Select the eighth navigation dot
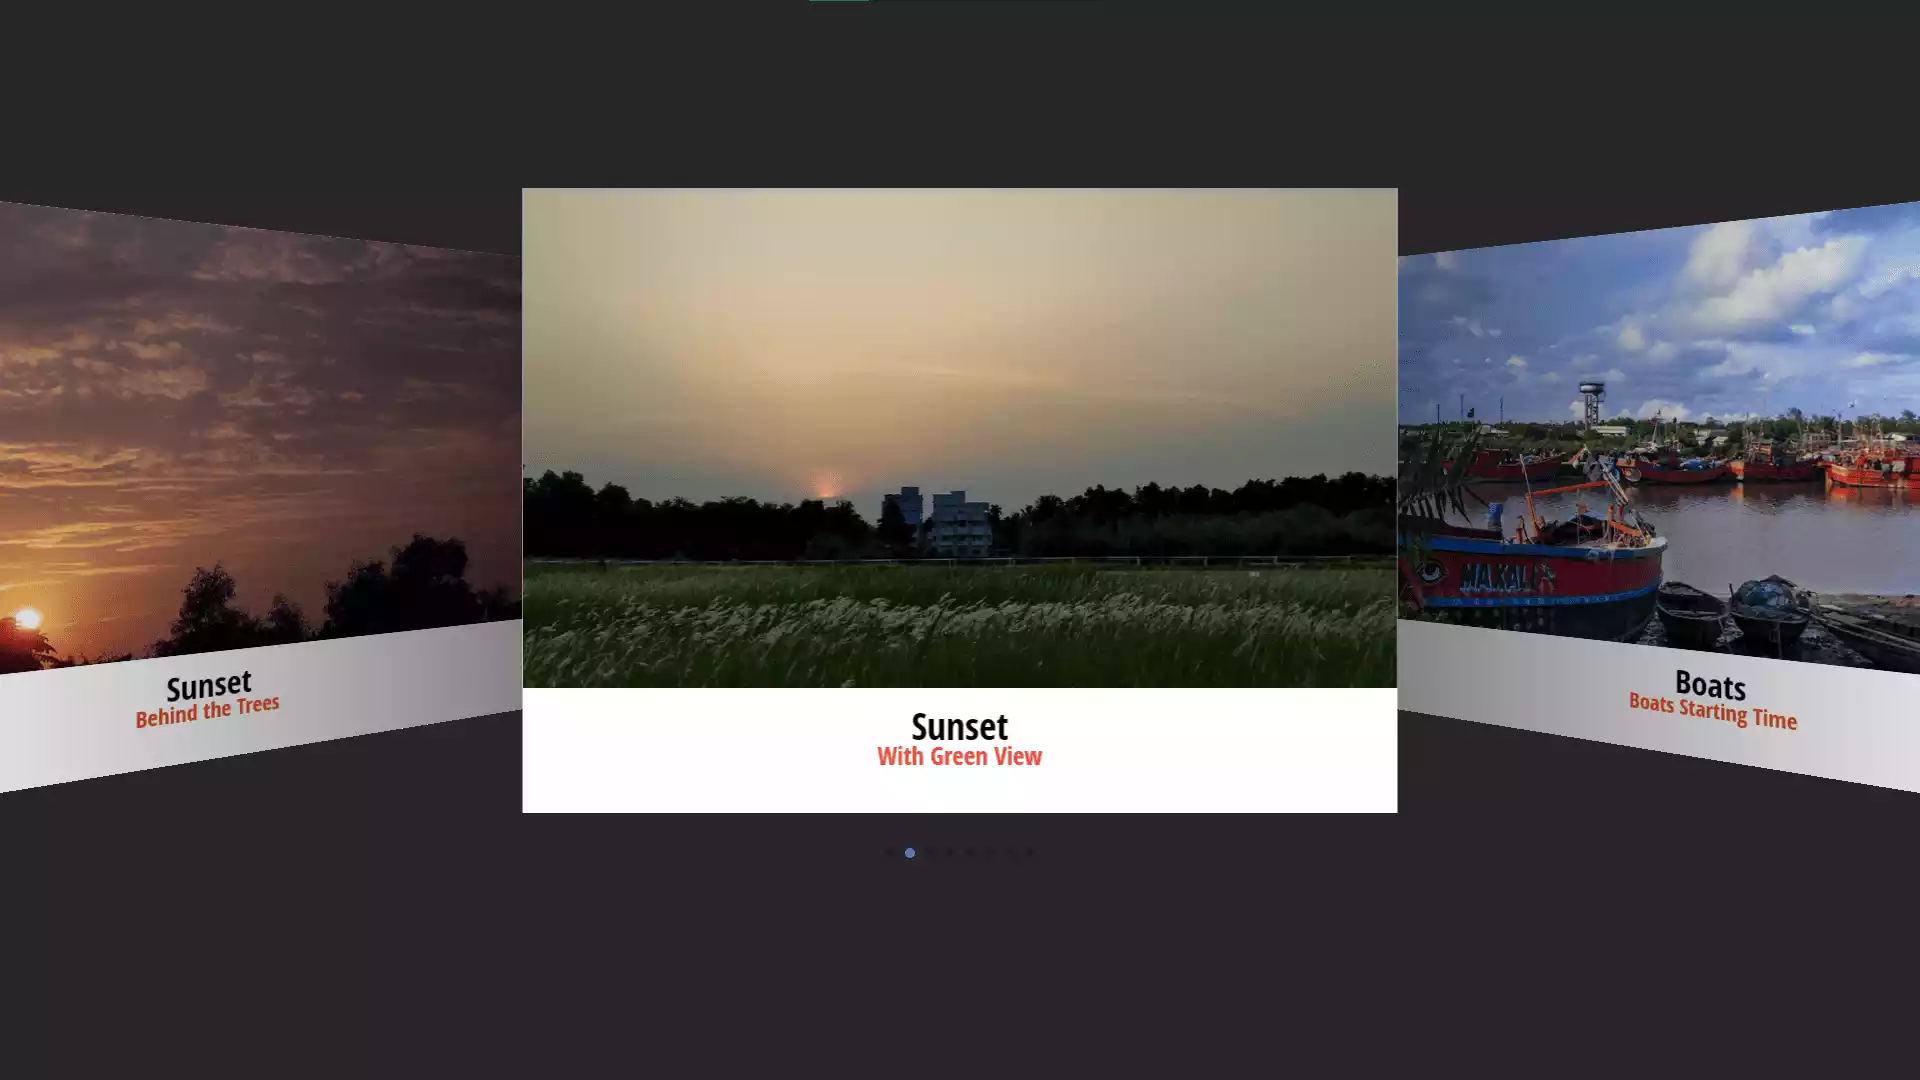 pyautogui.click(x=1030, y=853)
